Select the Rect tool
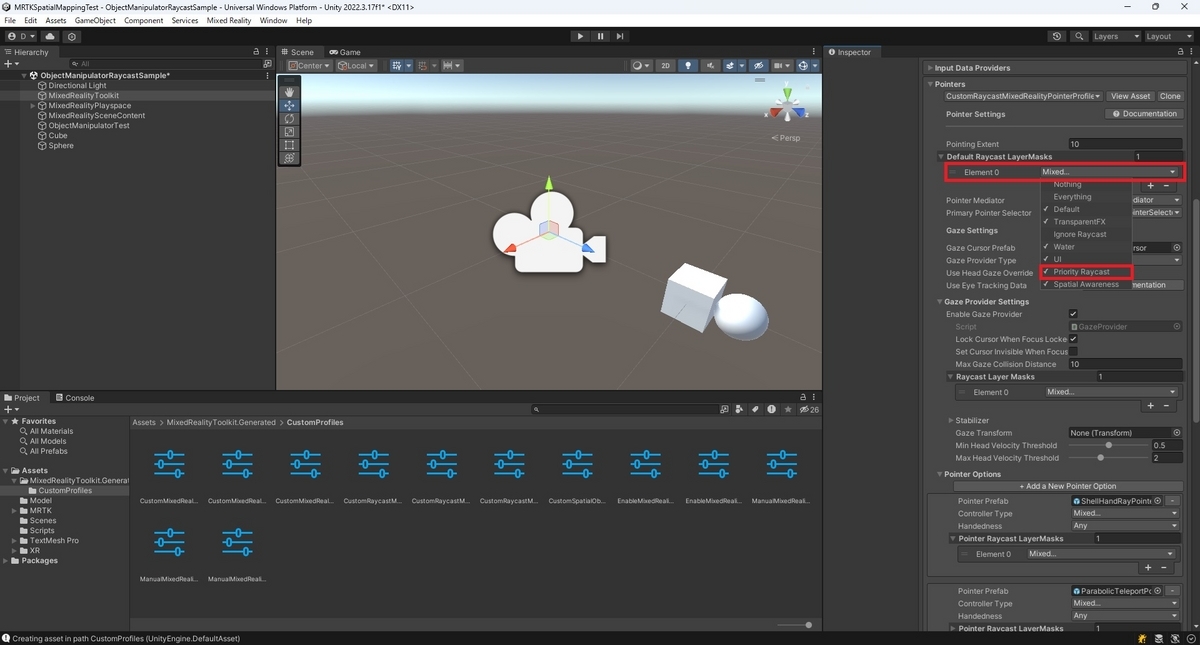The image size is (1200, 645). tap(289, 144)
